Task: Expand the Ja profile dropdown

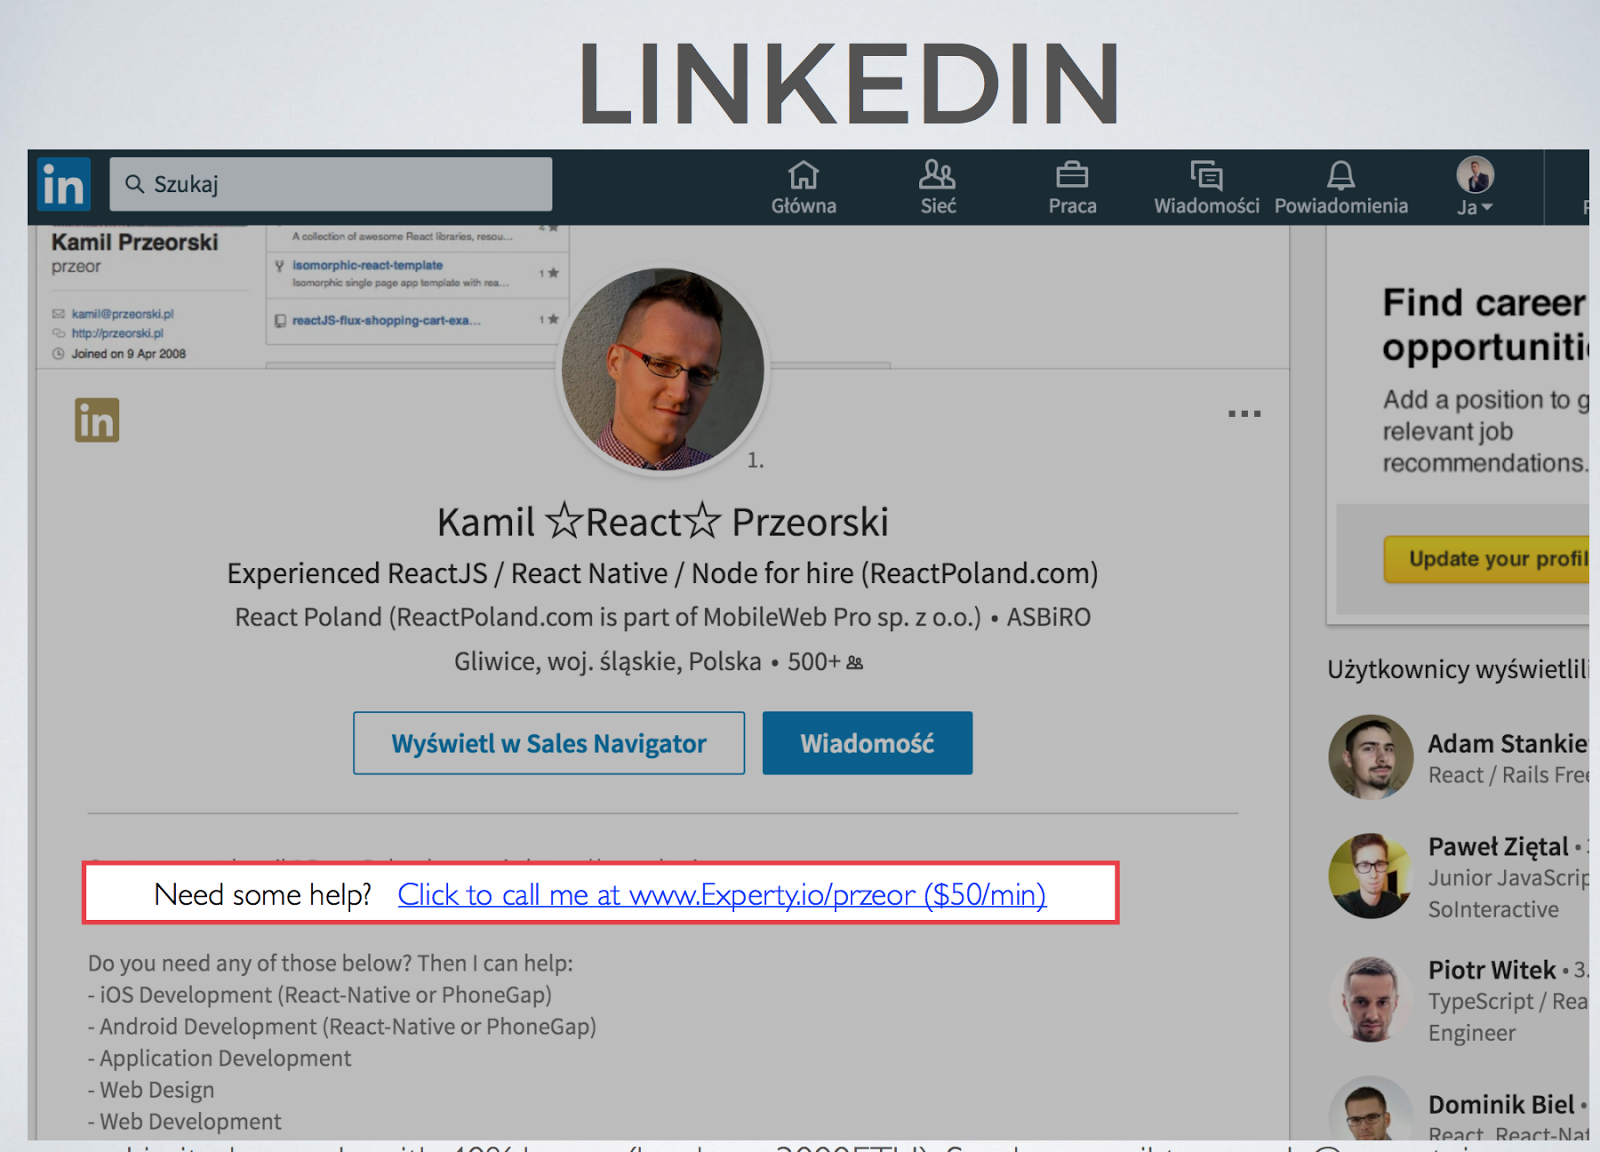Action: pyautogui.click(x=1475, y=187)
